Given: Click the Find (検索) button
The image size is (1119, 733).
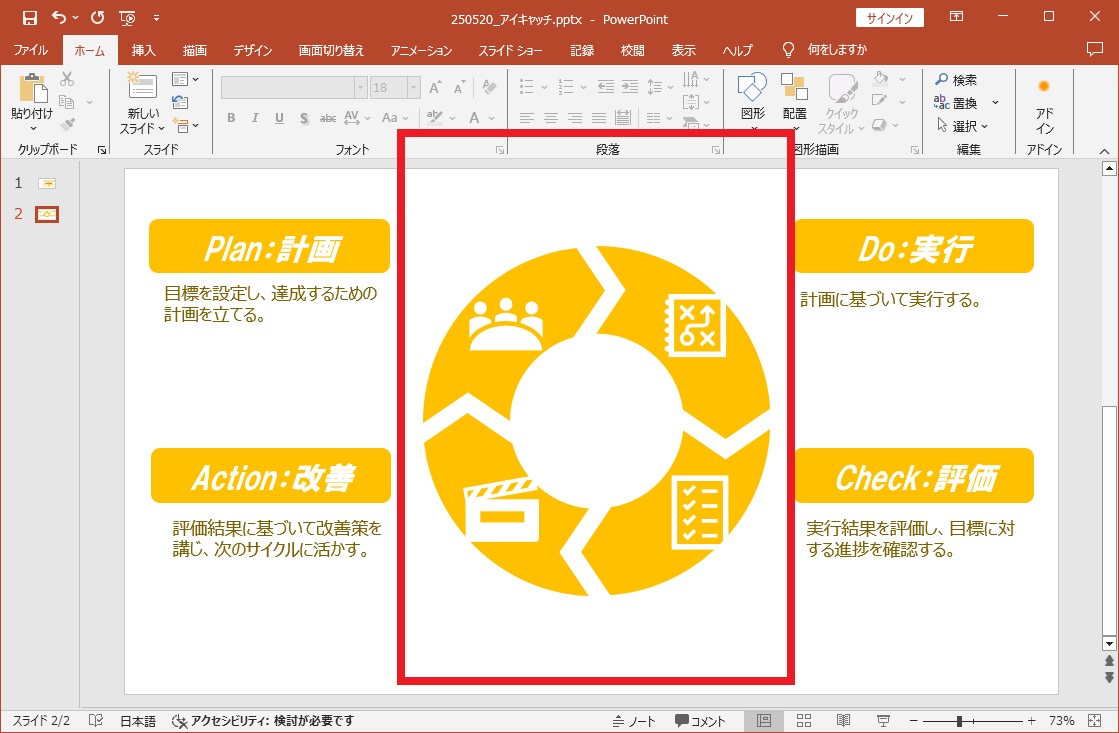Looking at the screenshot, I should [956, 80].
